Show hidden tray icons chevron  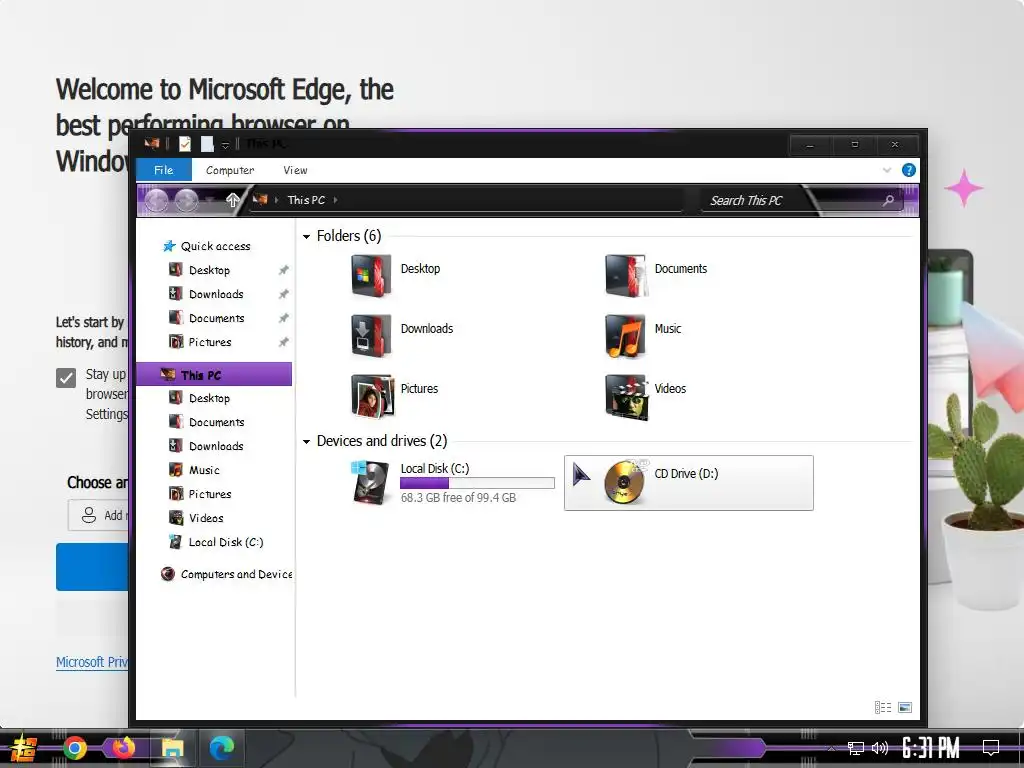[831, 748]
